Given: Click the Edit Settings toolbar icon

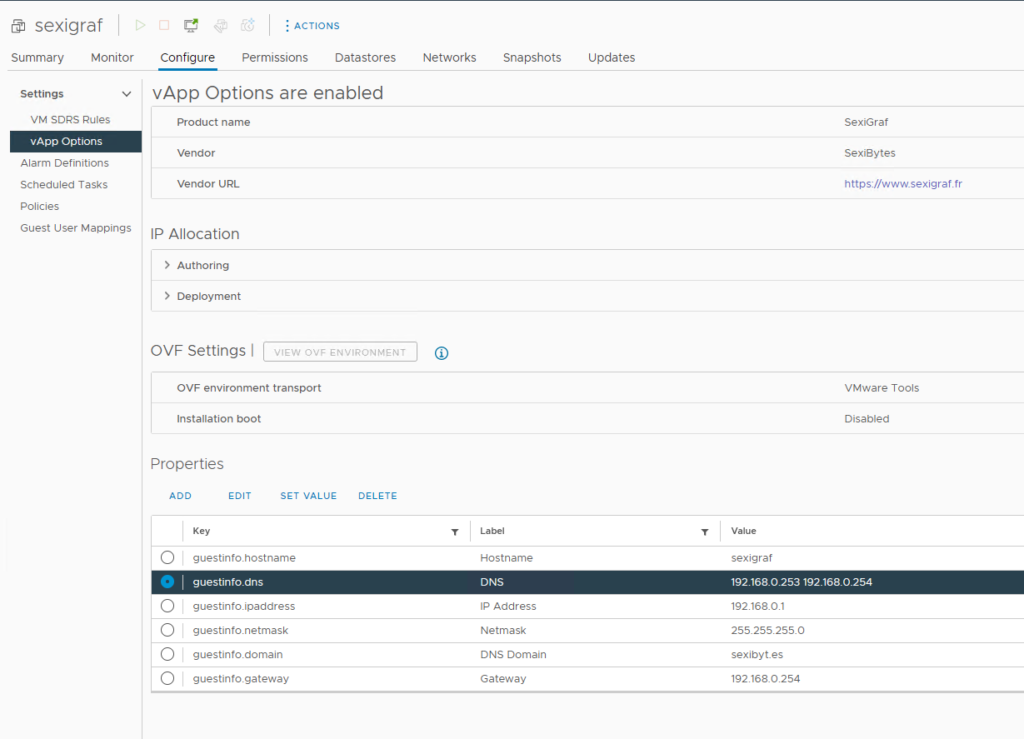Looking at the screenshot, I should (x=220, y=25).
